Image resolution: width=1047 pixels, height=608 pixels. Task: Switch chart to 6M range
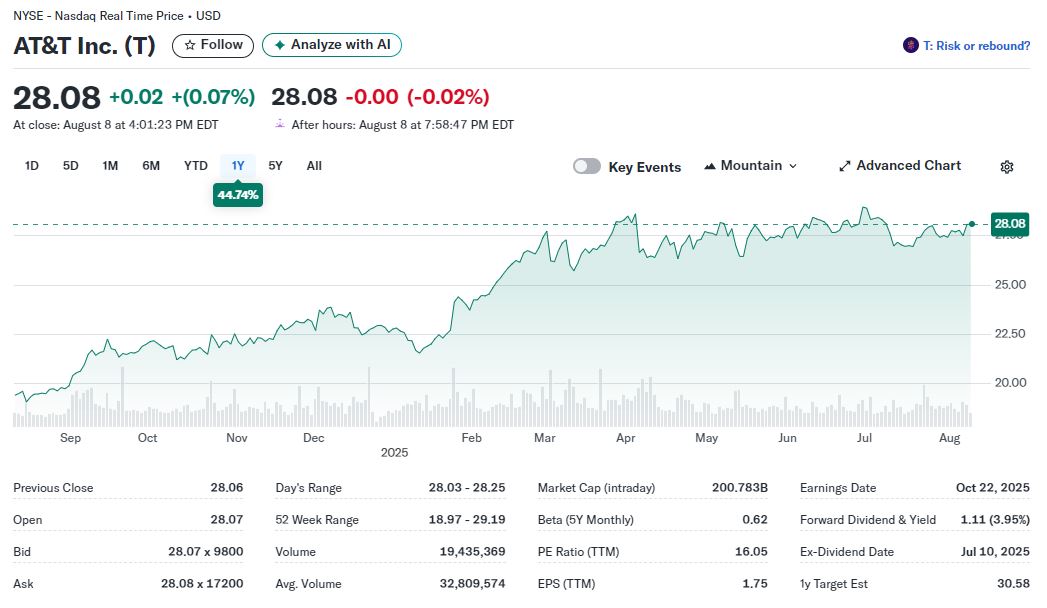pos(151,166)
